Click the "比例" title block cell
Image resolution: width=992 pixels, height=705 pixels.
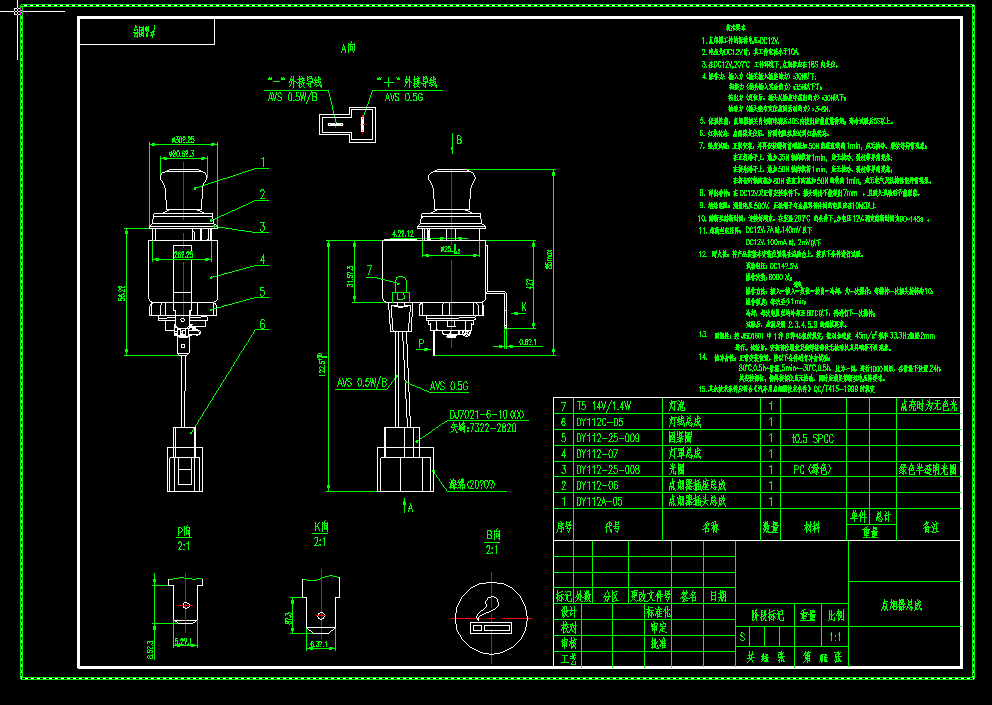pyautogui.click(x=836, y=615)
